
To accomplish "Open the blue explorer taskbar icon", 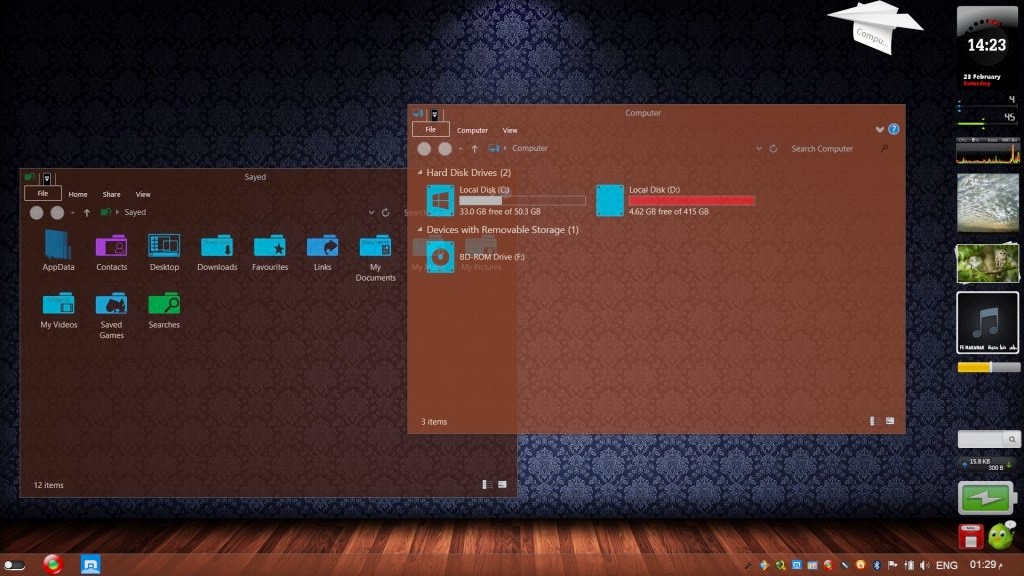I will point(90,565).
